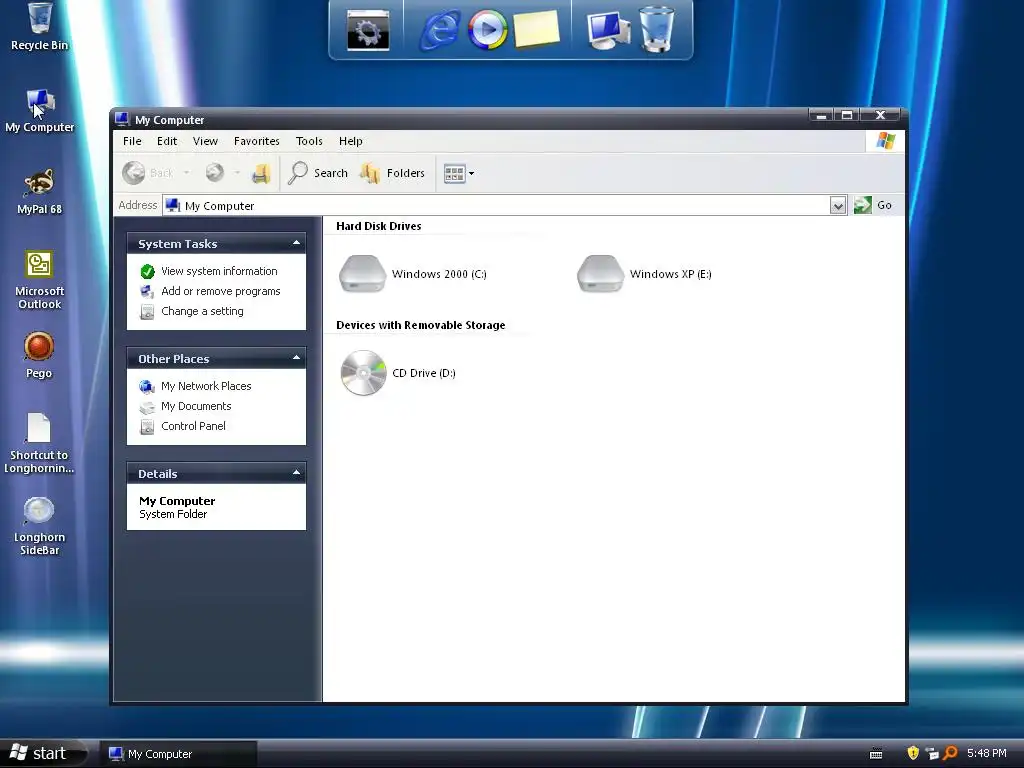This screenshot has width=1024, height=768.
Task: Click Devices with Removable Storage header
Action: (x=421, y=325)
